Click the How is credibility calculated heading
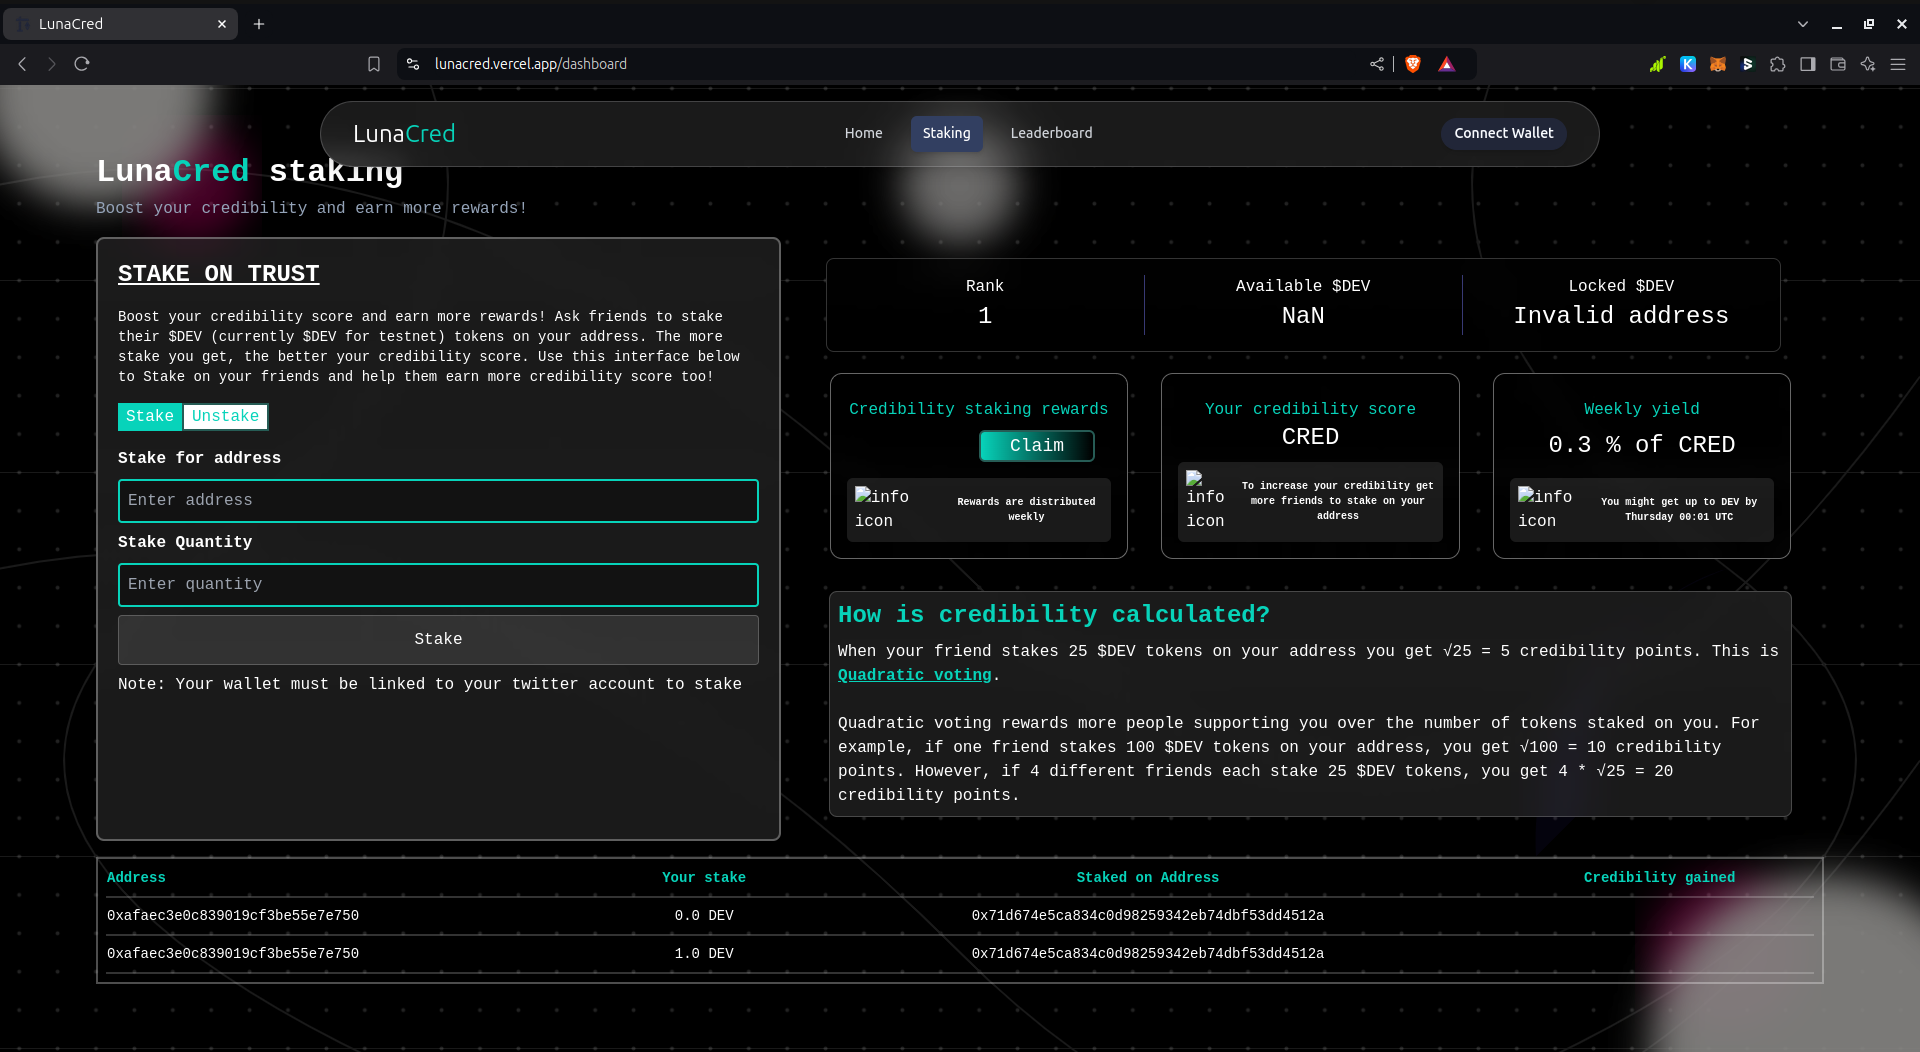 [x=1054, y=614]
